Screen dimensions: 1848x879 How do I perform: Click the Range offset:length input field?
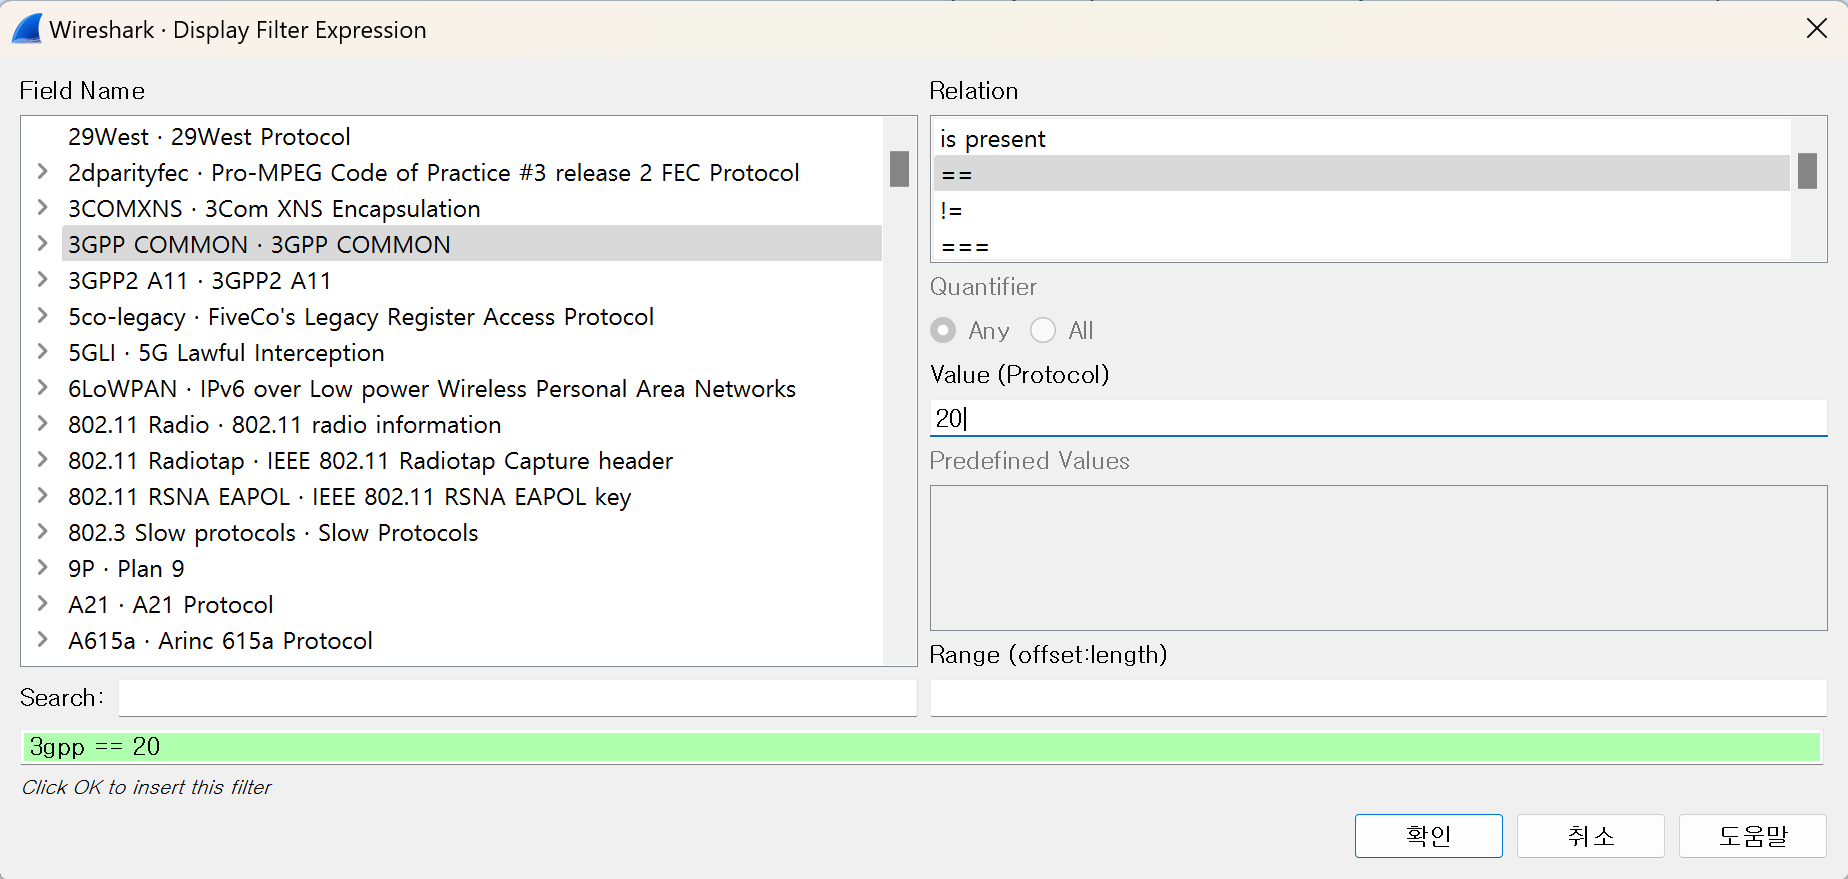tap(1378, 698)
